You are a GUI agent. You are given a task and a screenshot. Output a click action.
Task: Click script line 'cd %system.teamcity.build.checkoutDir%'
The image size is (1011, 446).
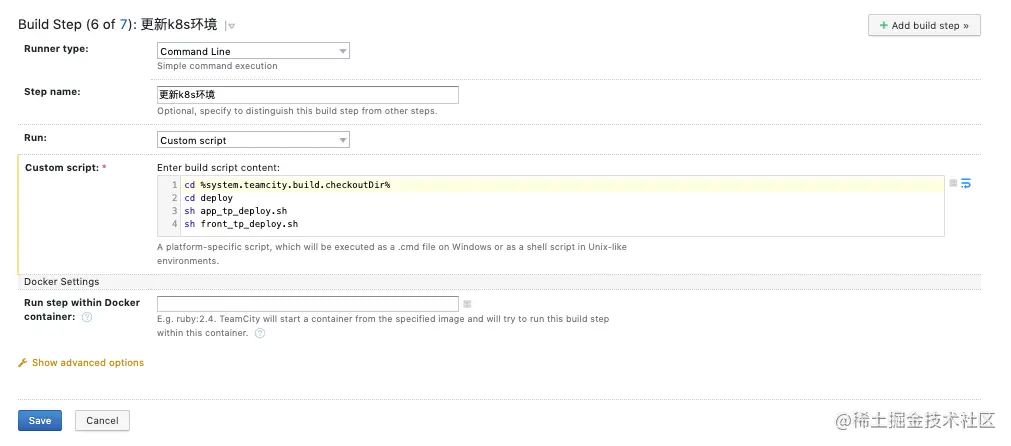pos(288,185)
